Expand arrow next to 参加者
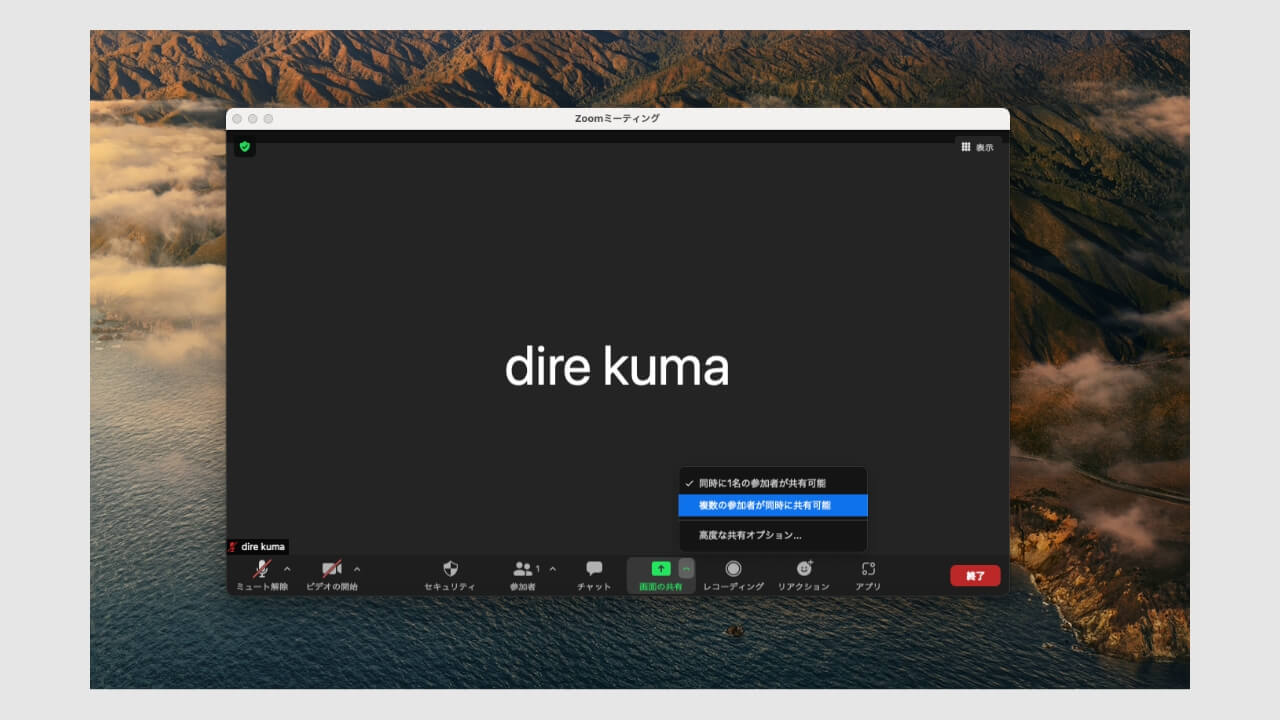 coord(552,568)
